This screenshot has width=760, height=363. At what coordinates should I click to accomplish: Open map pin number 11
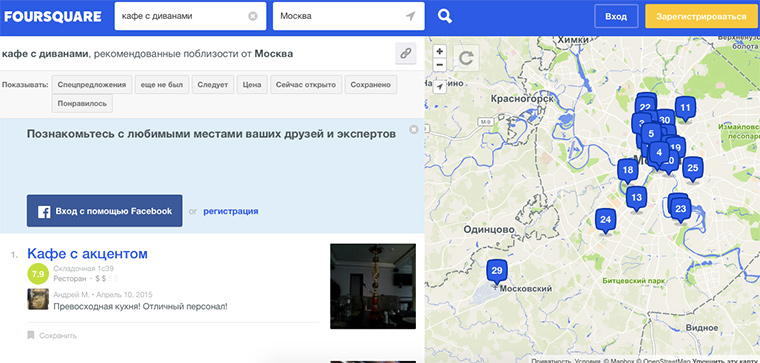click(x=685, y=109)
